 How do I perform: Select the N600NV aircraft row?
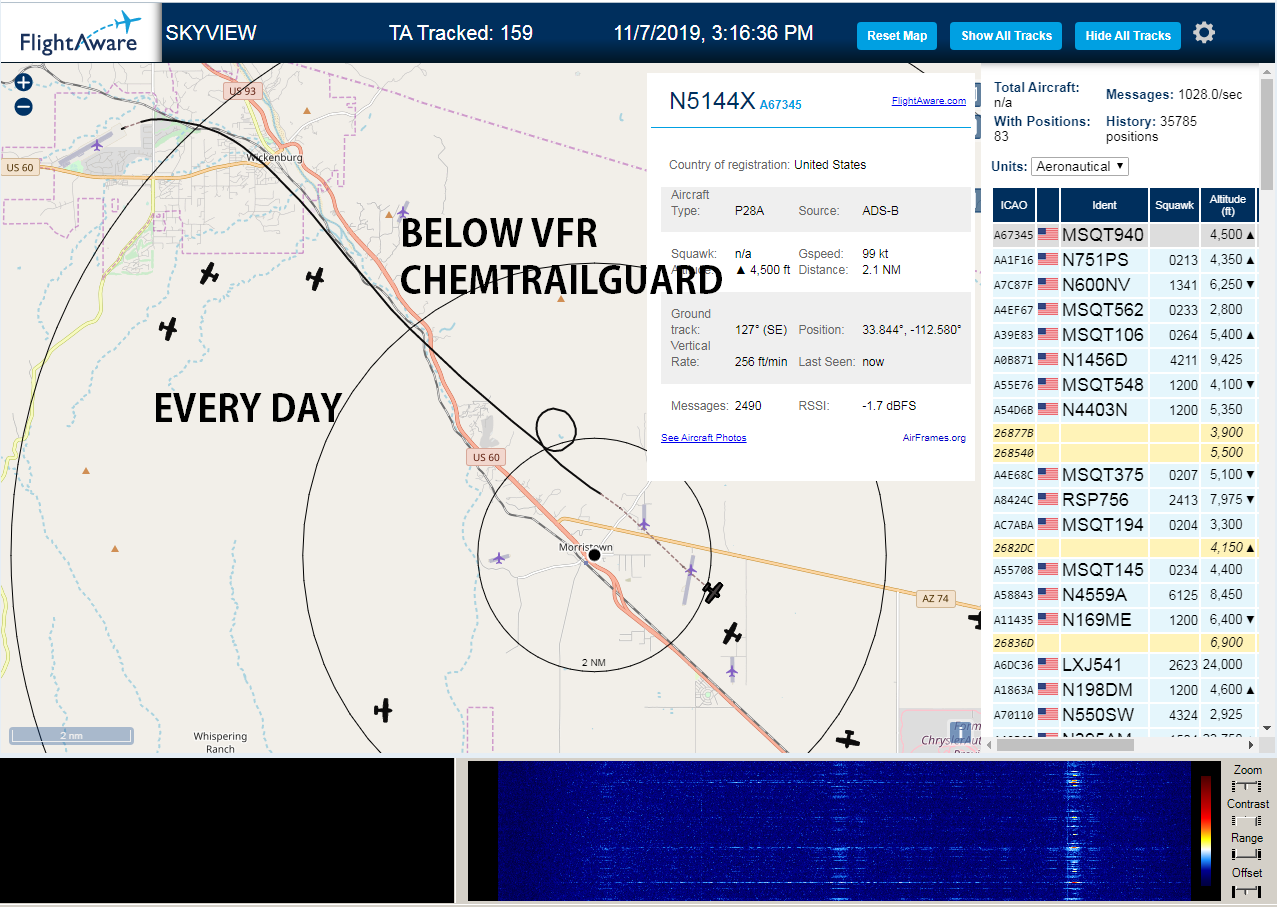(x=1124, y=285)
